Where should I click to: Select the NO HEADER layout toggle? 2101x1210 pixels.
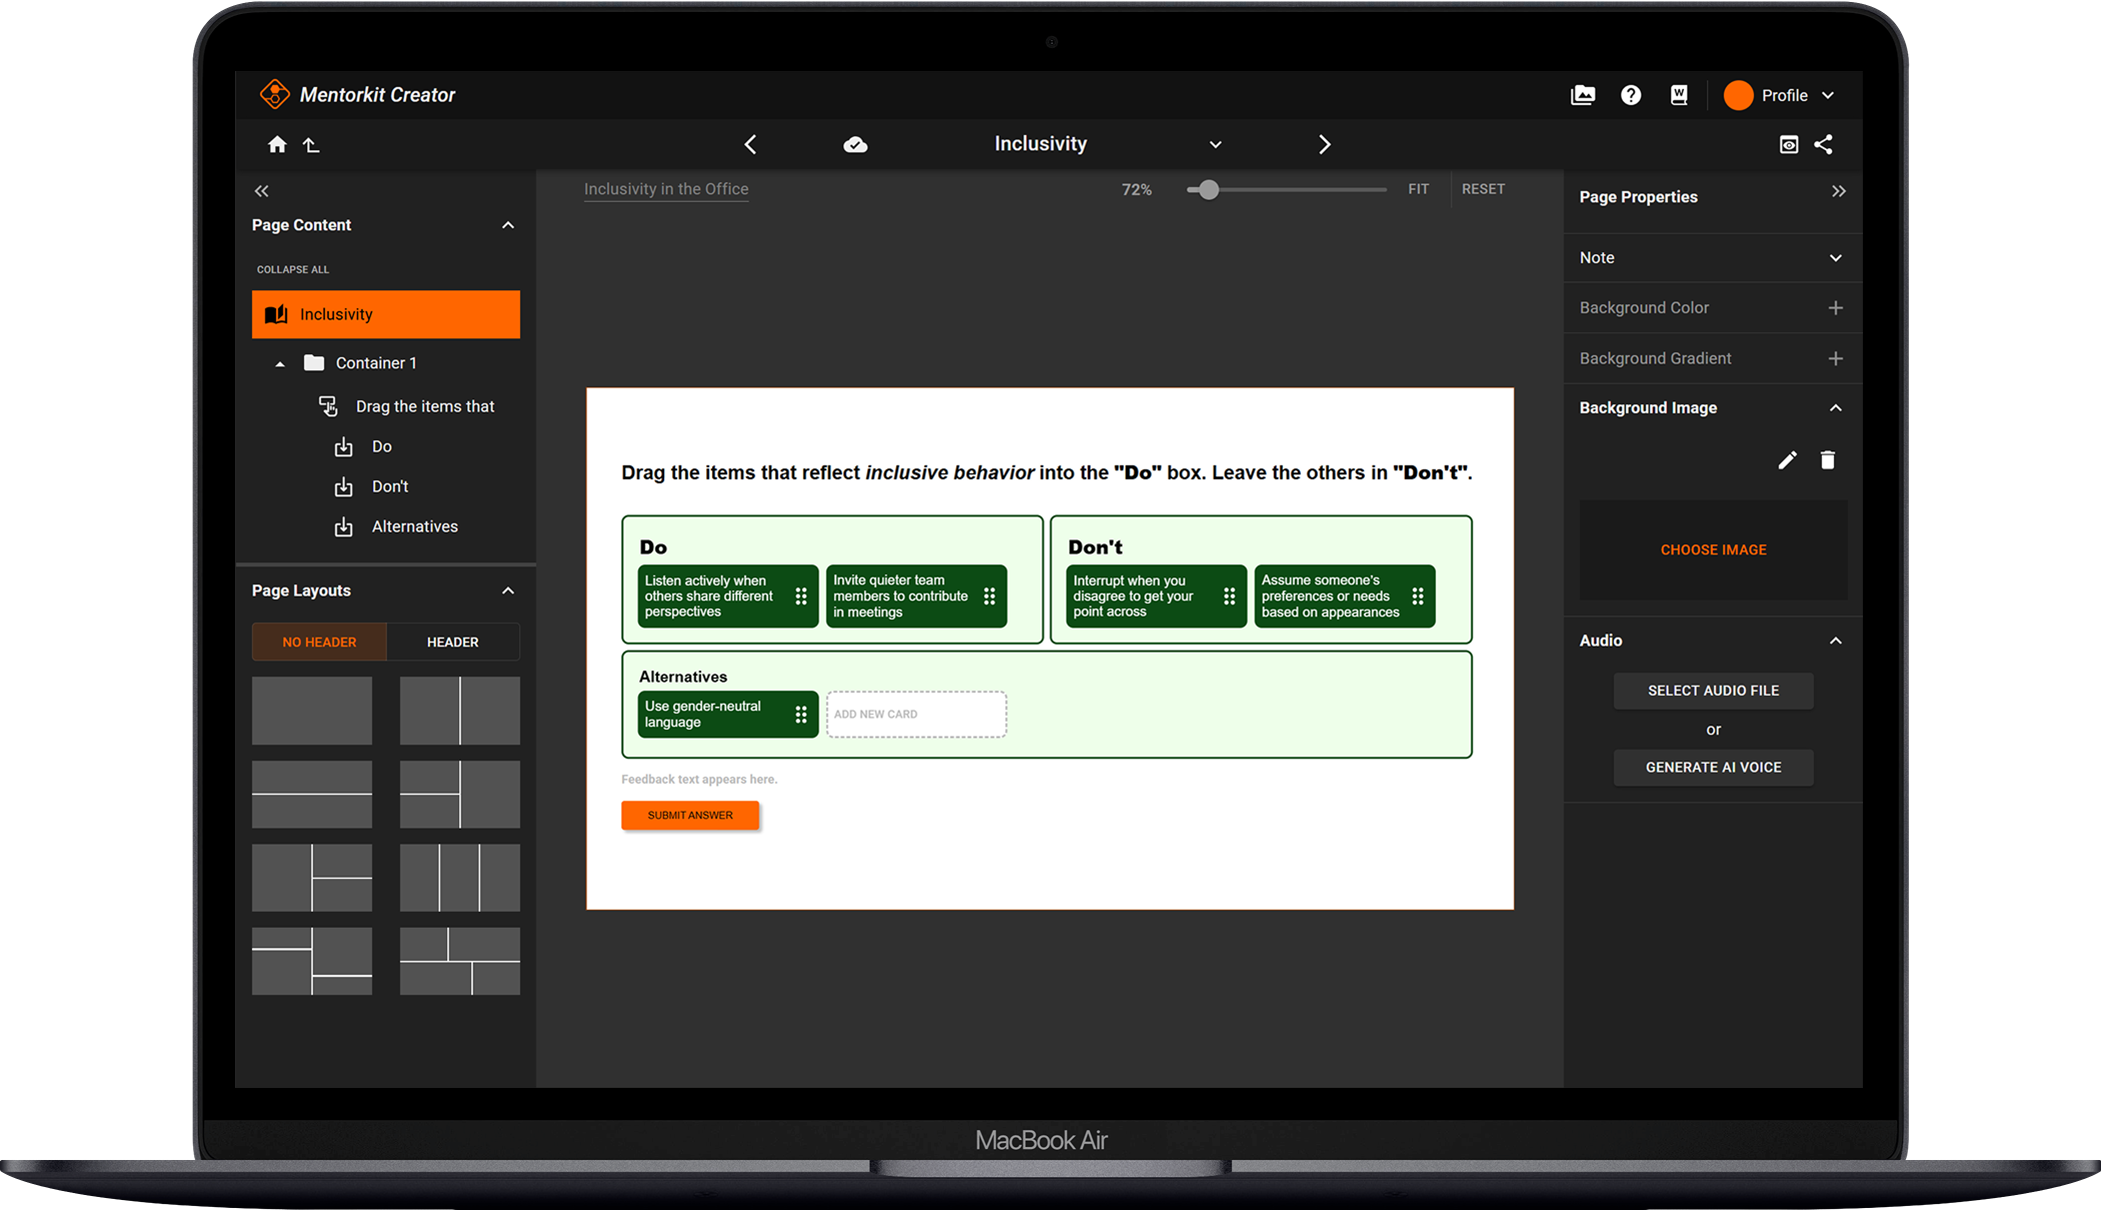click(319, 642)
